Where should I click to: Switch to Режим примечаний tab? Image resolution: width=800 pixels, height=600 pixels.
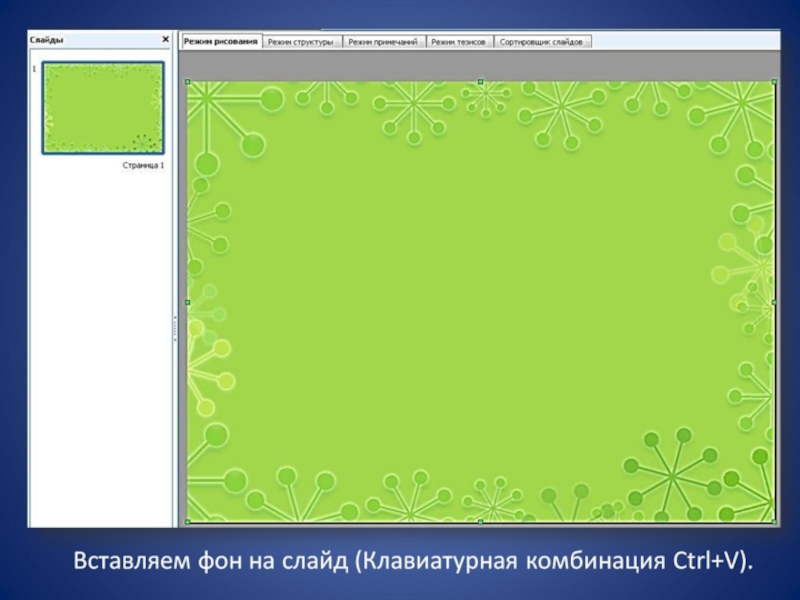click(384, 42)
